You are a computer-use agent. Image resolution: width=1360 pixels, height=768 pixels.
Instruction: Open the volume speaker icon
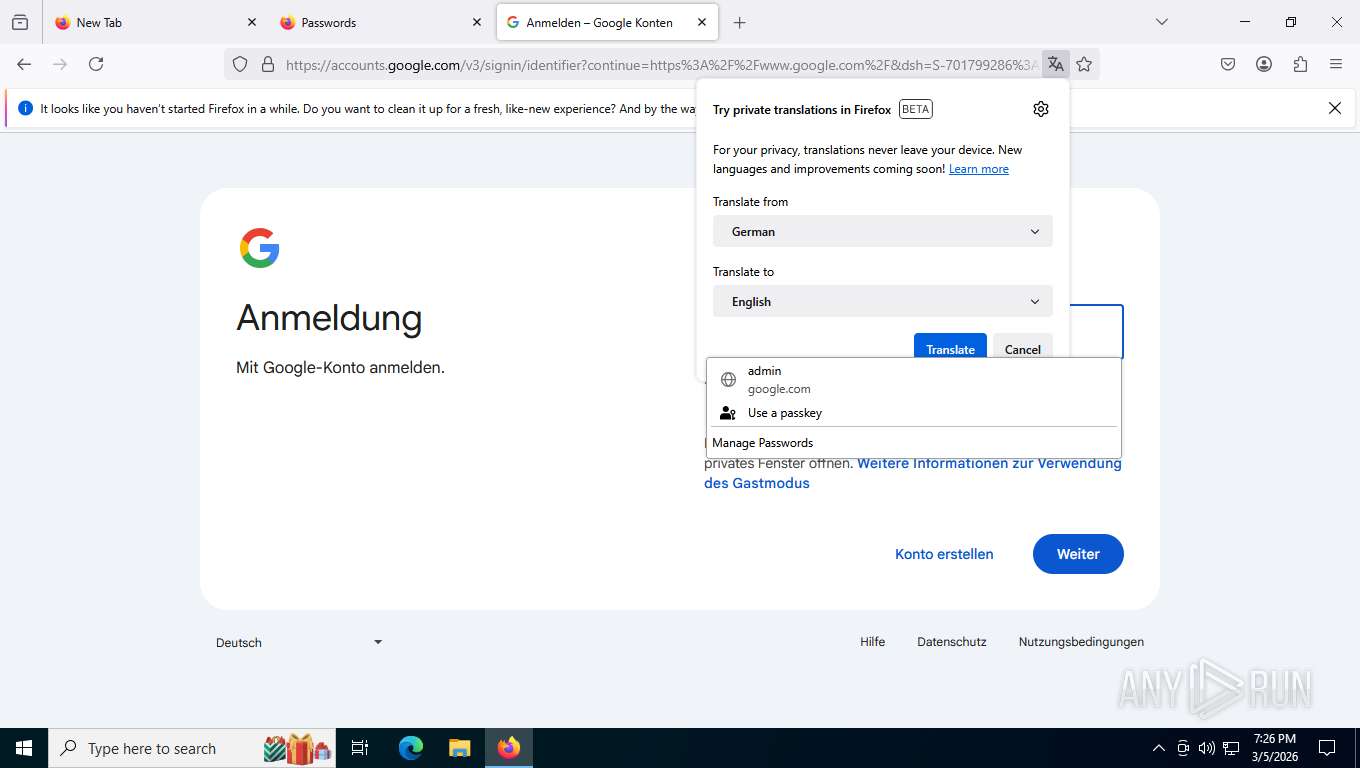(1207, 748)
